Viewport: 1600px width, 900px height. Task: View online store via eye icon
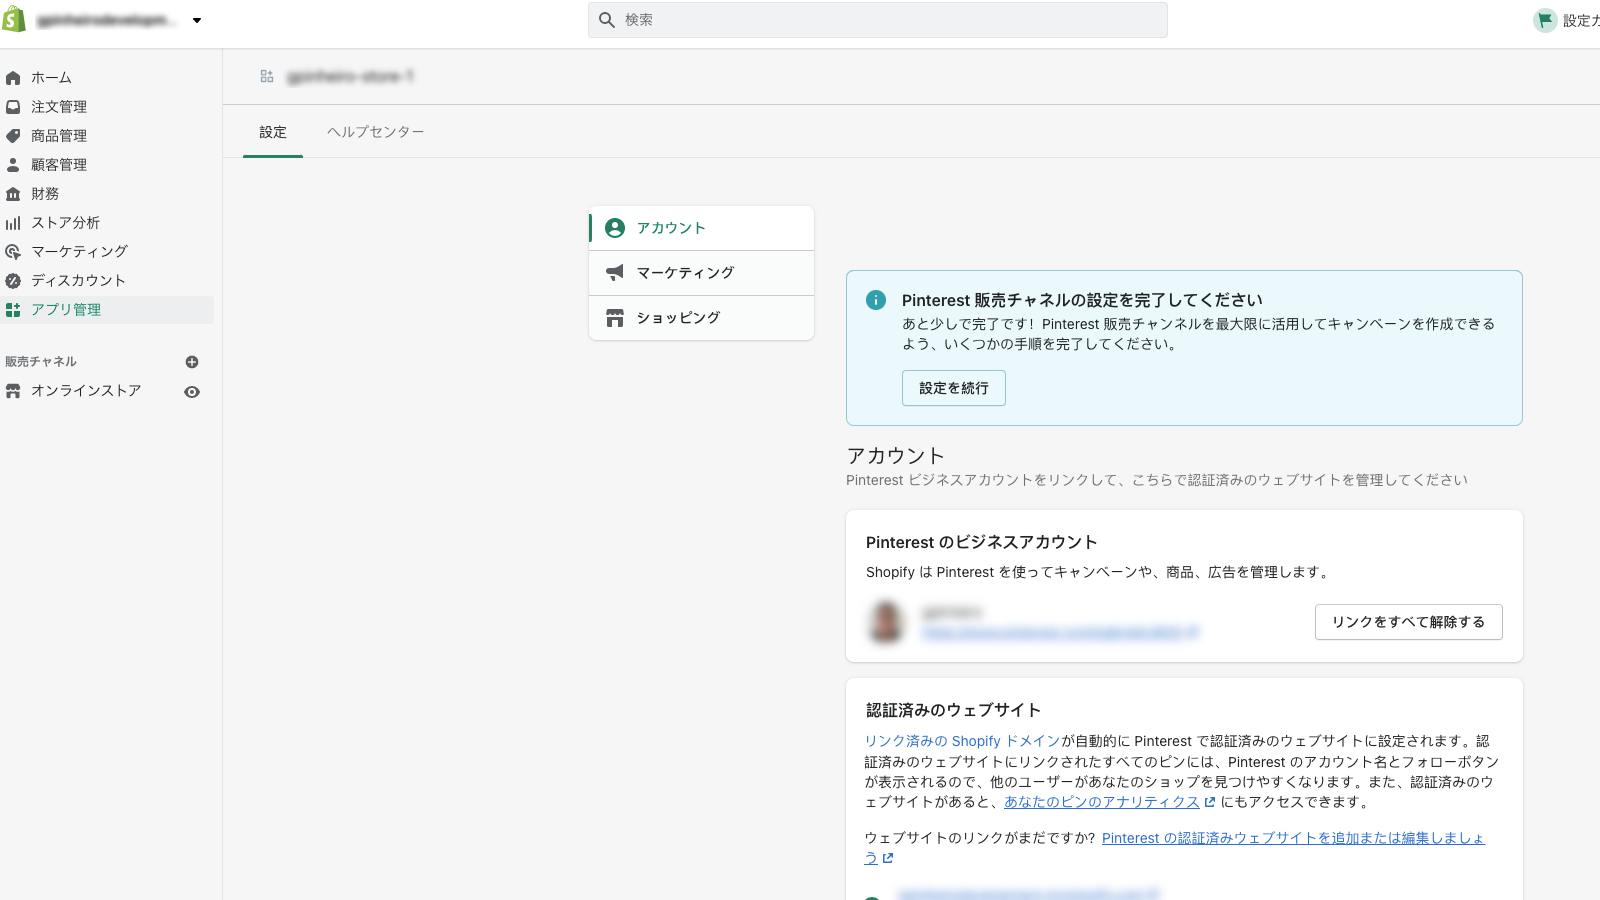click(192, 392)
